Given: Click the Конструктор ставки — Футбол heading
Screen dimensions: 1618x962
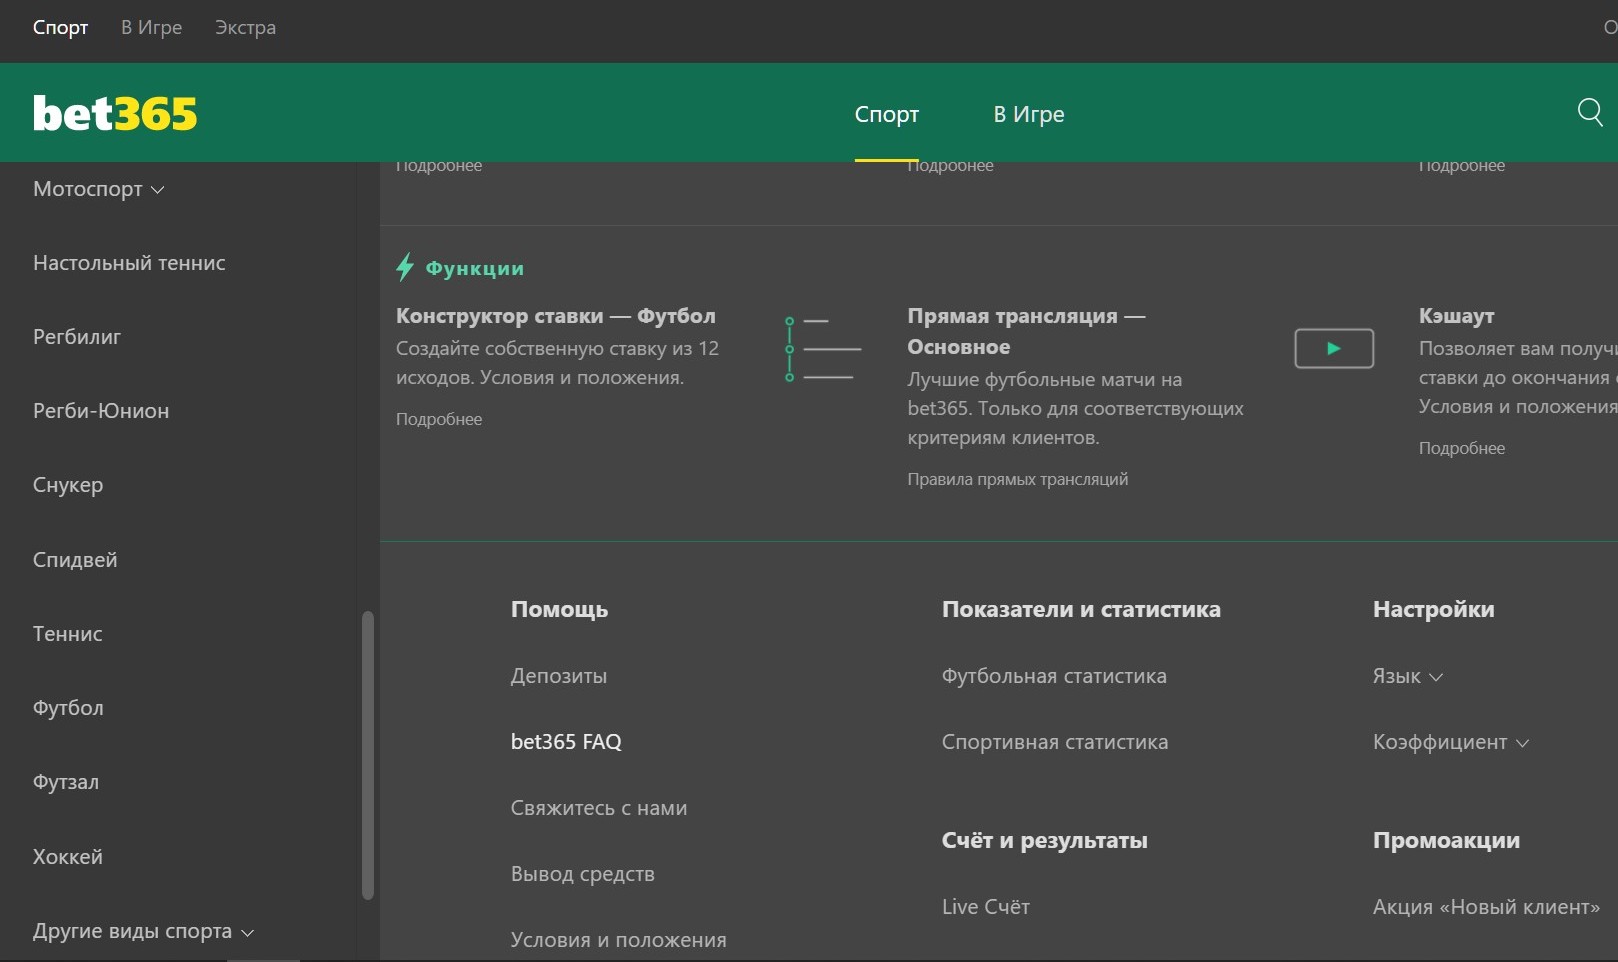Looking at the screenshot, I should [556, 316].
